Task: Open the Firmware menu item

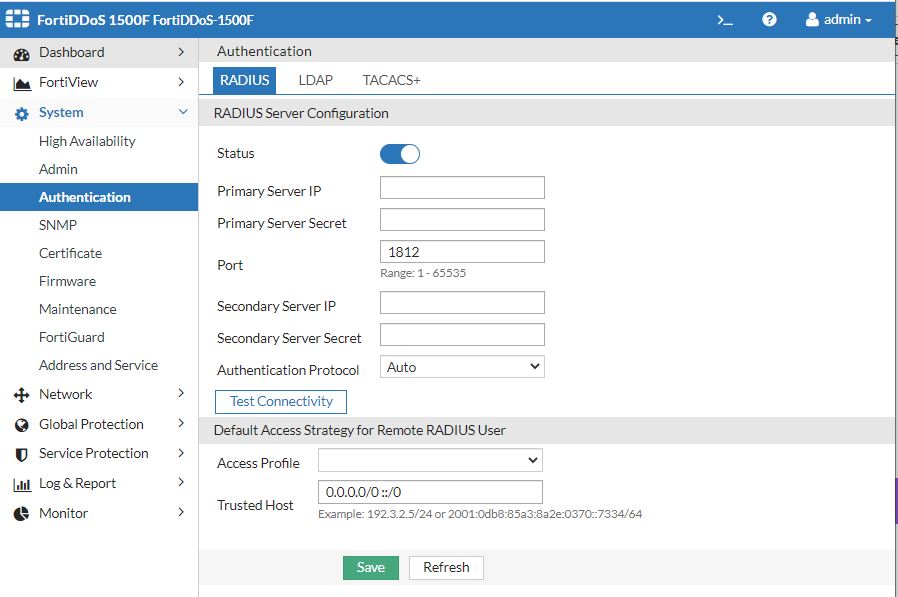Action: (68, 281)
